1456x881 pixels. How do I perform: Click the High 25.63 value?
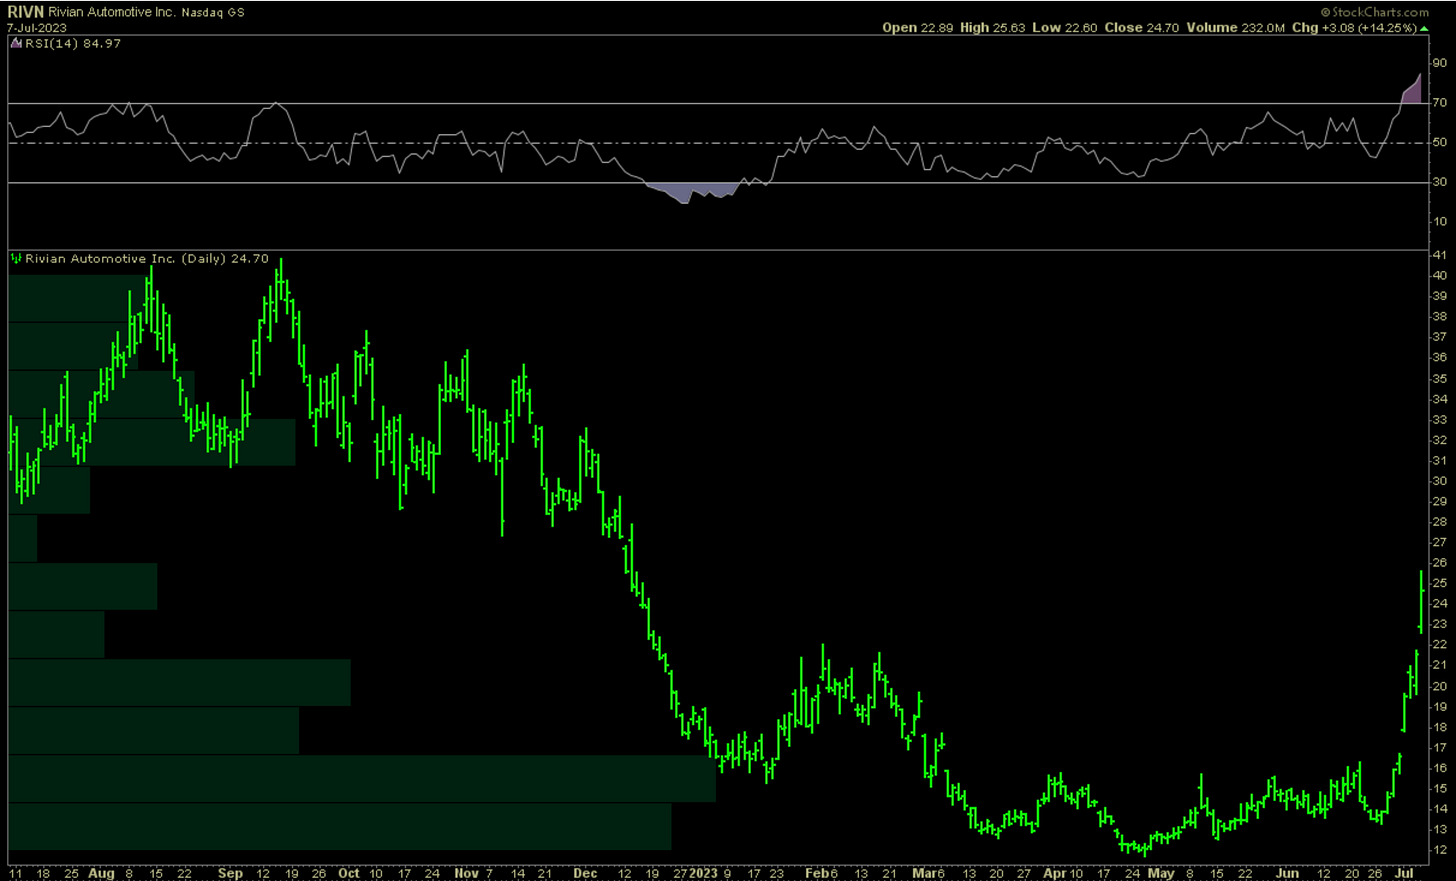(993, 28)
